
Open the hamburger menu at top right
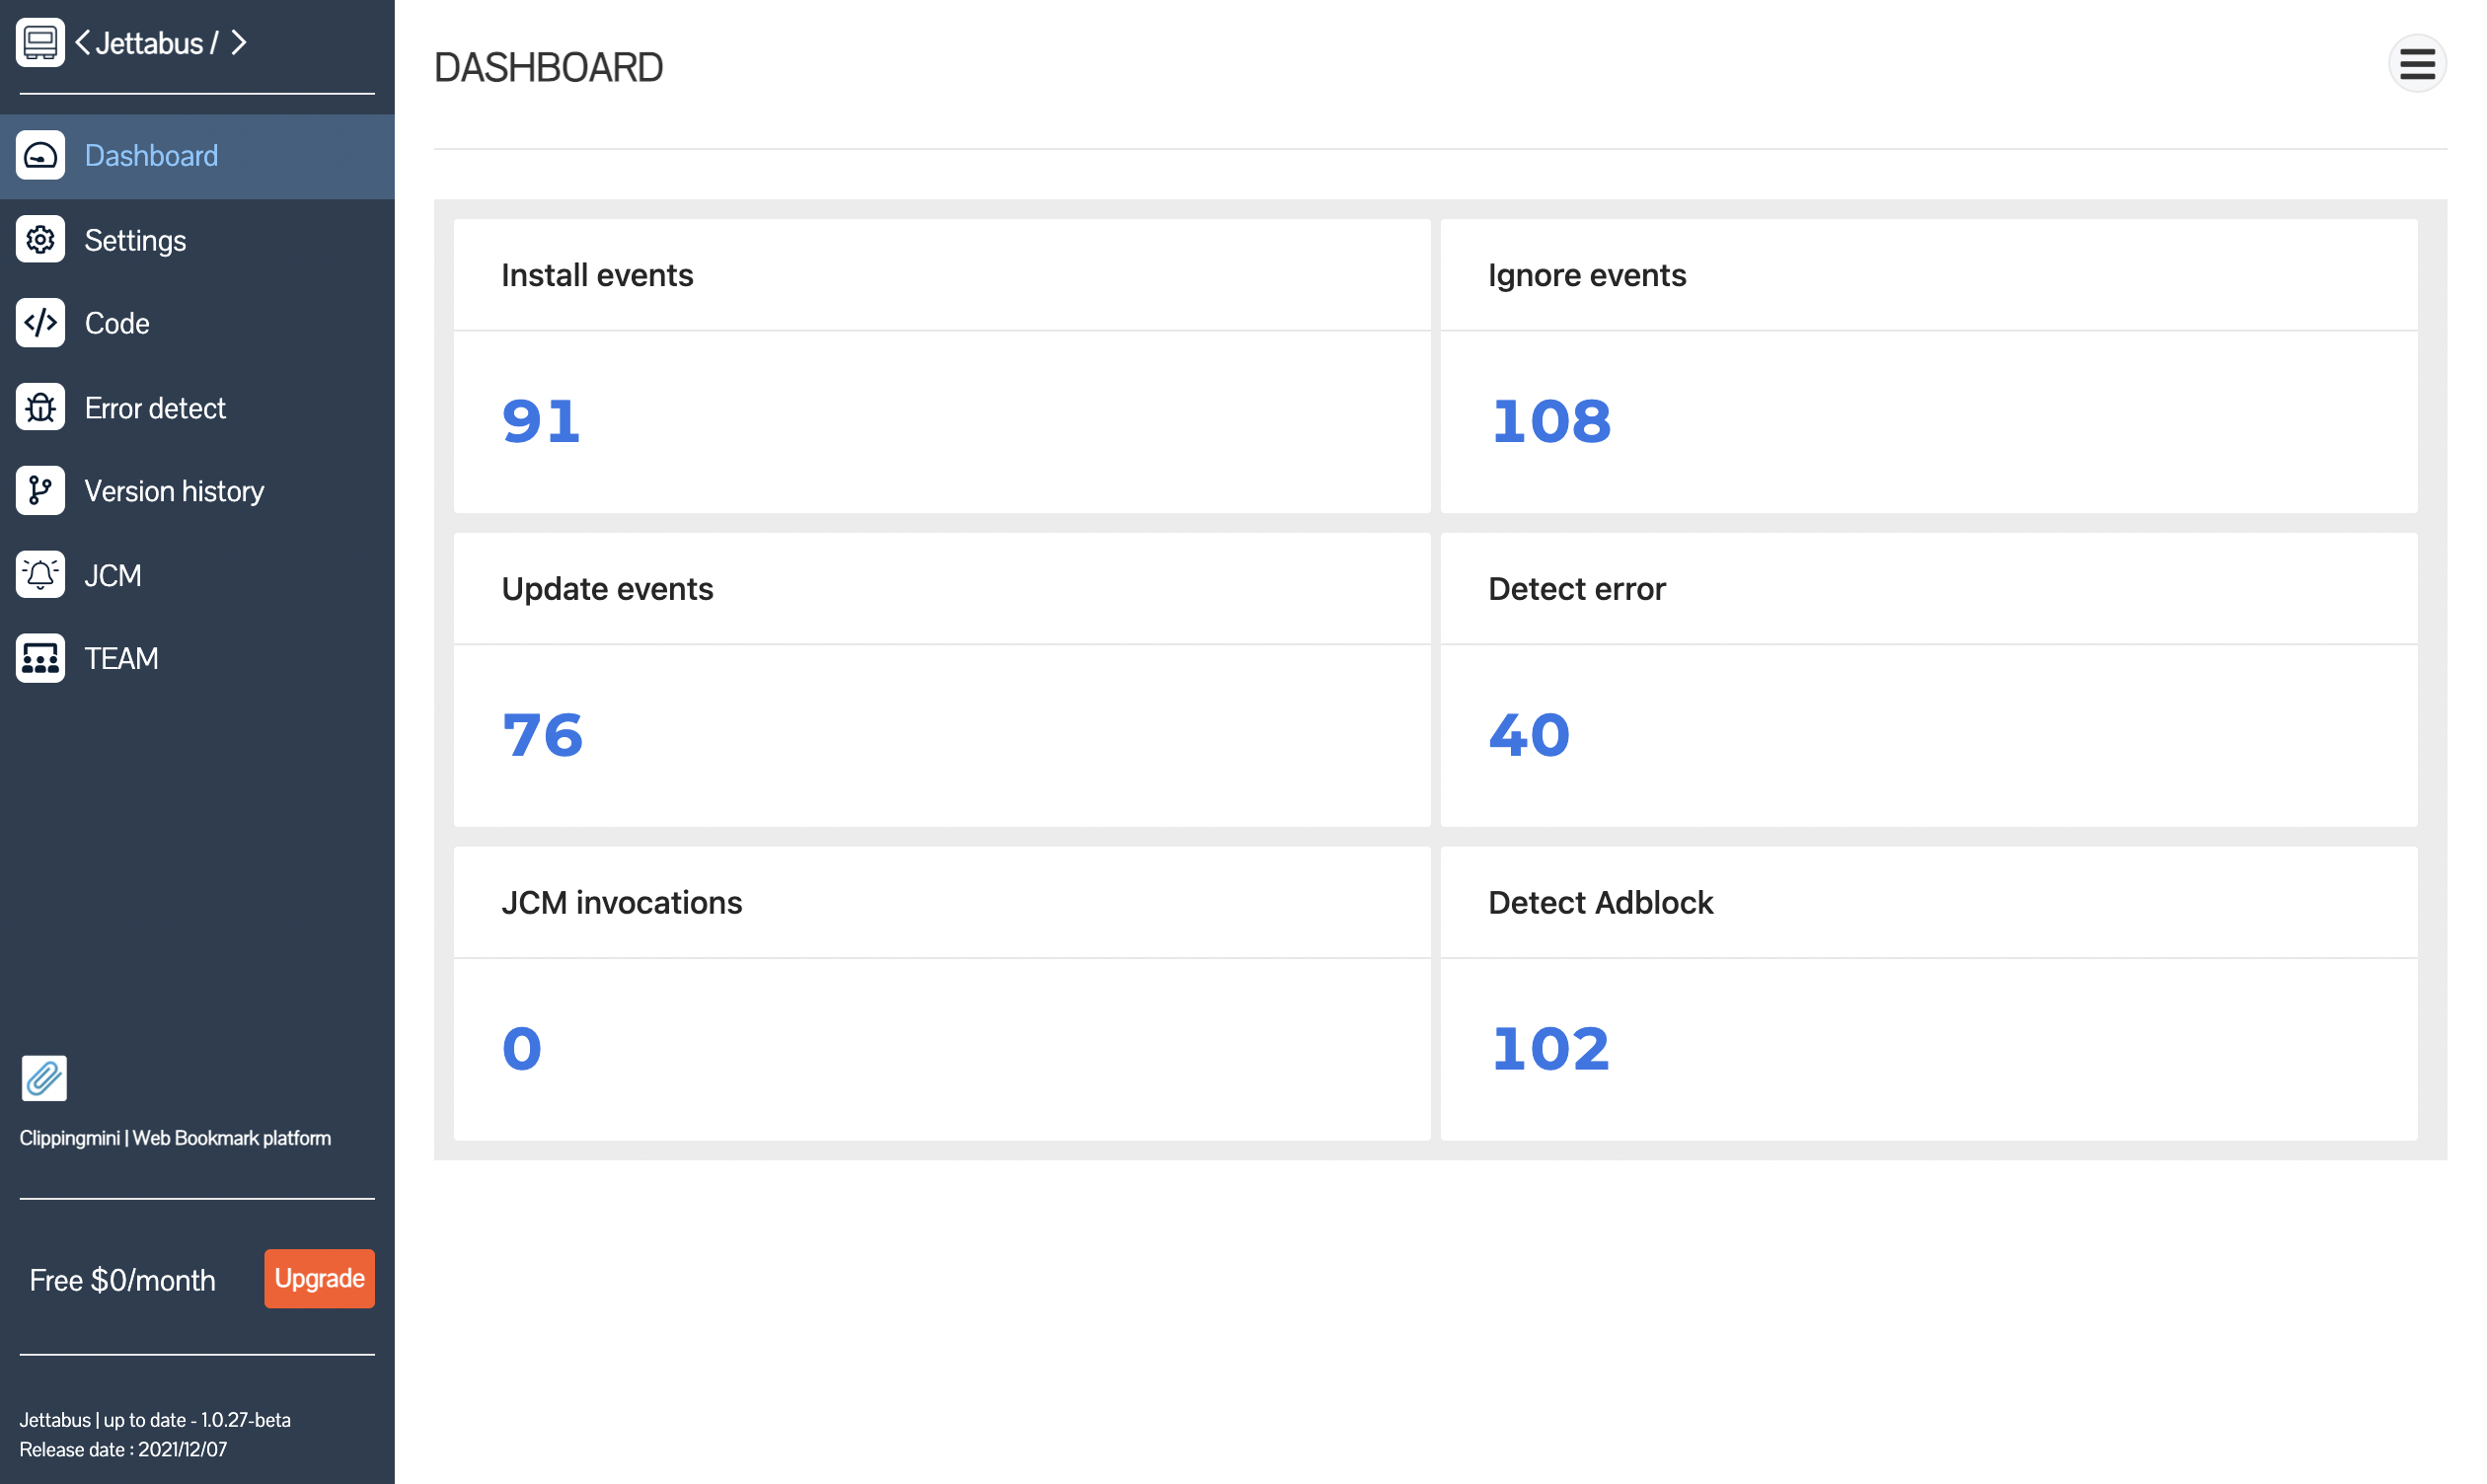tap(2417, 63)
